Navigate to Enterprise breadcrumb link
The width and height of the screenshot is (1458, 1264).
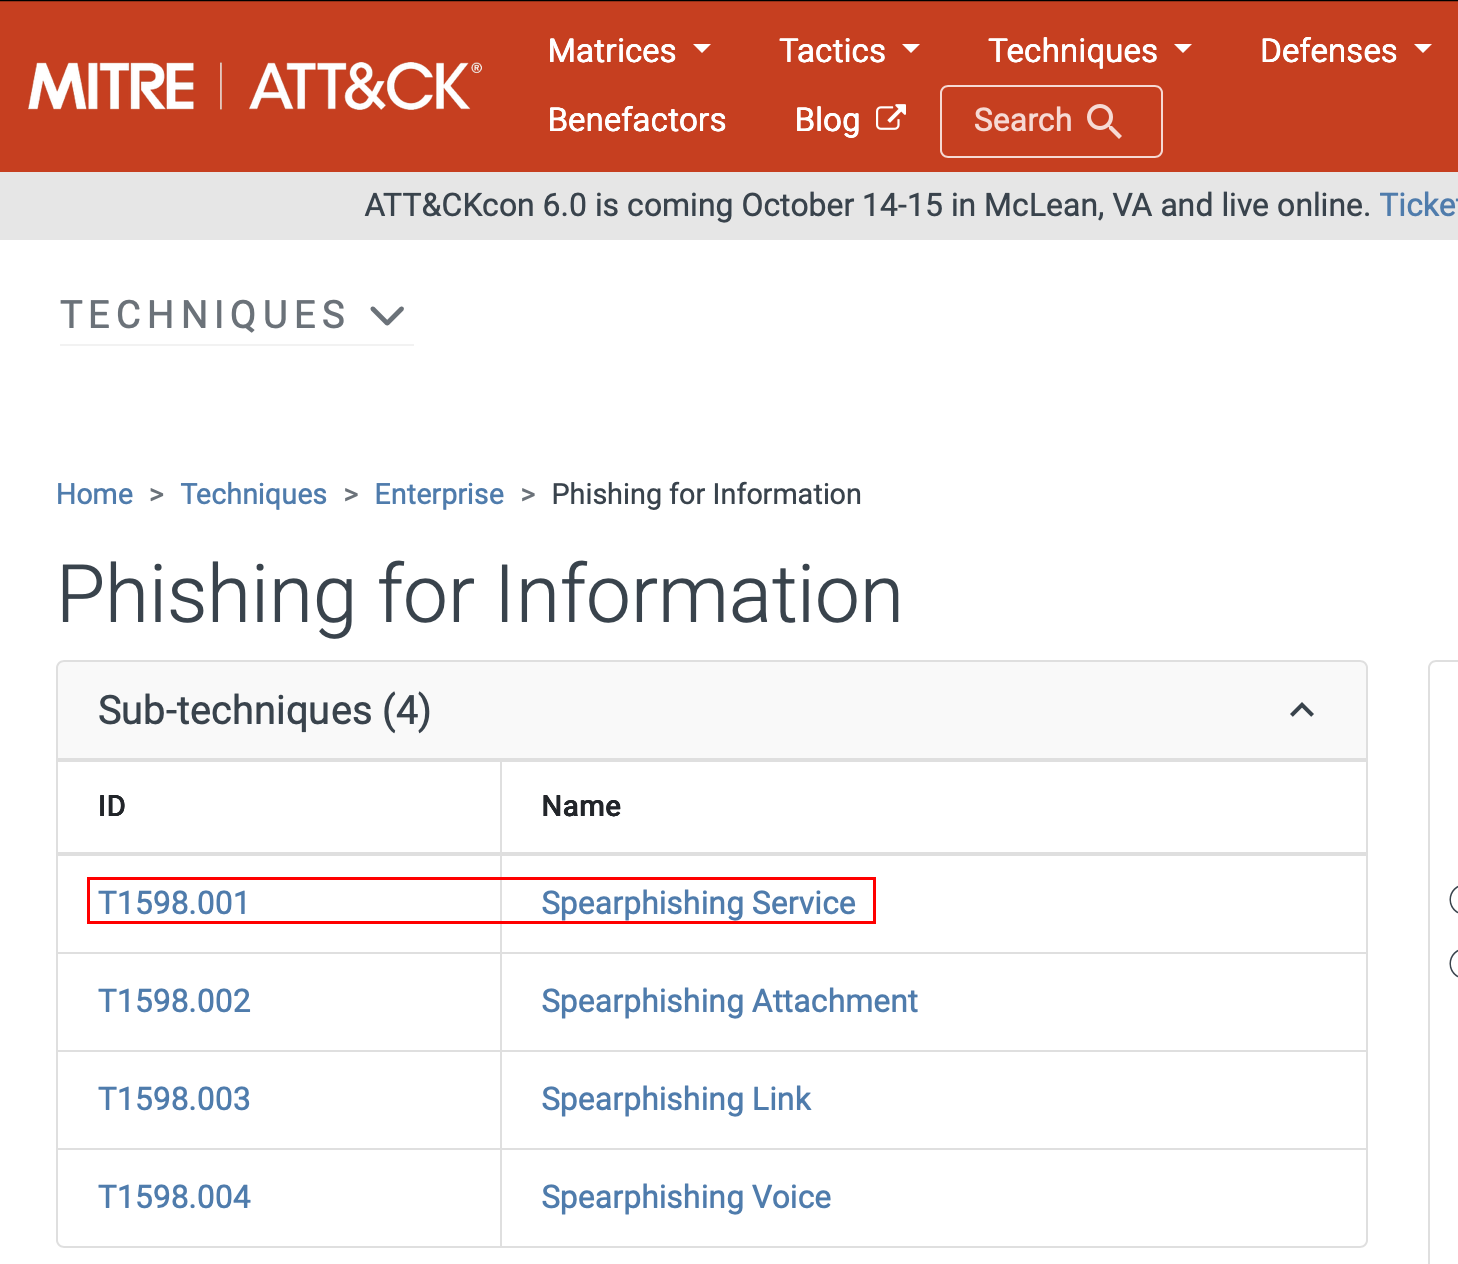click(439, 494)
